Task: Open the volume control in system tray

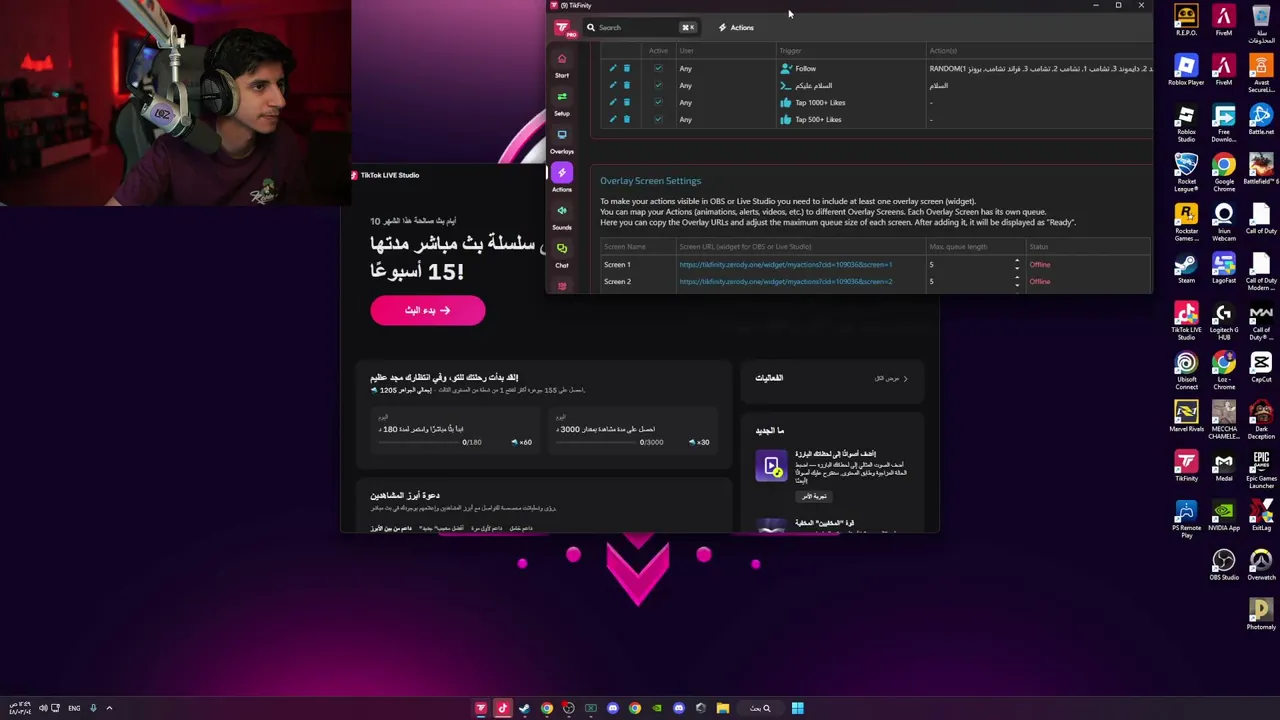Action: 43,708
